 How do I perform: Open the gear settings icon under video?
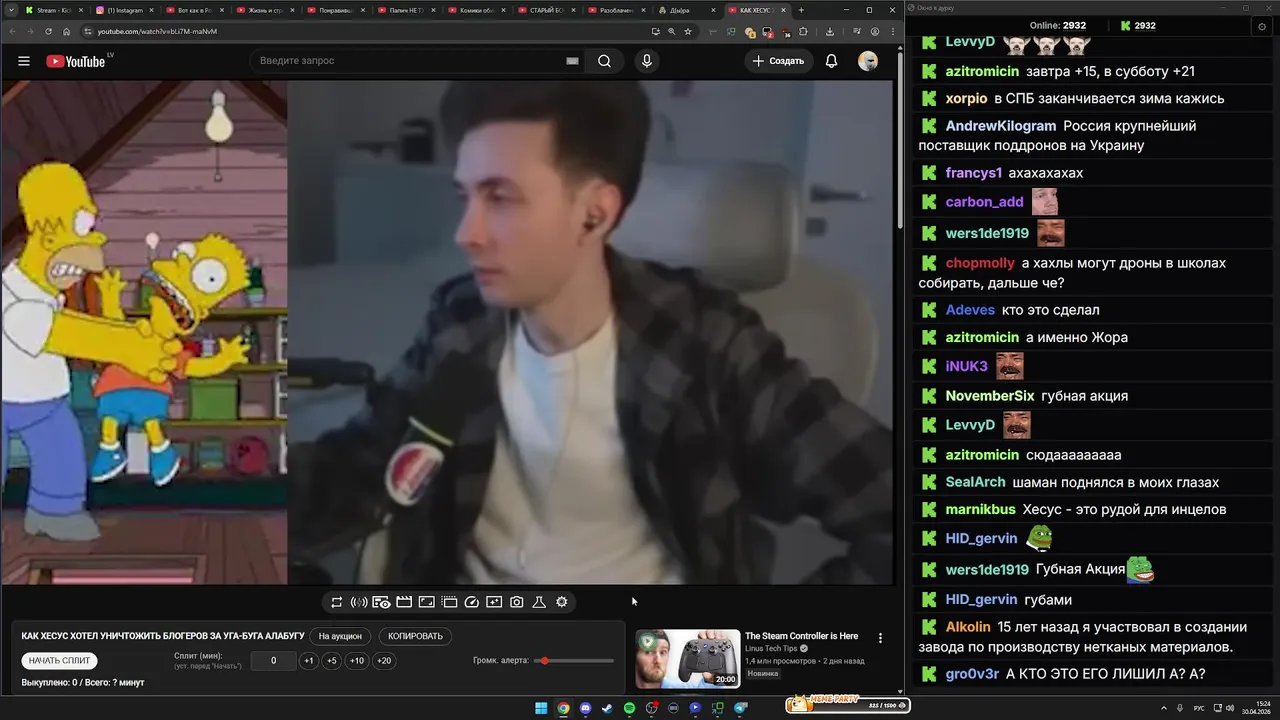pos(562,602)
